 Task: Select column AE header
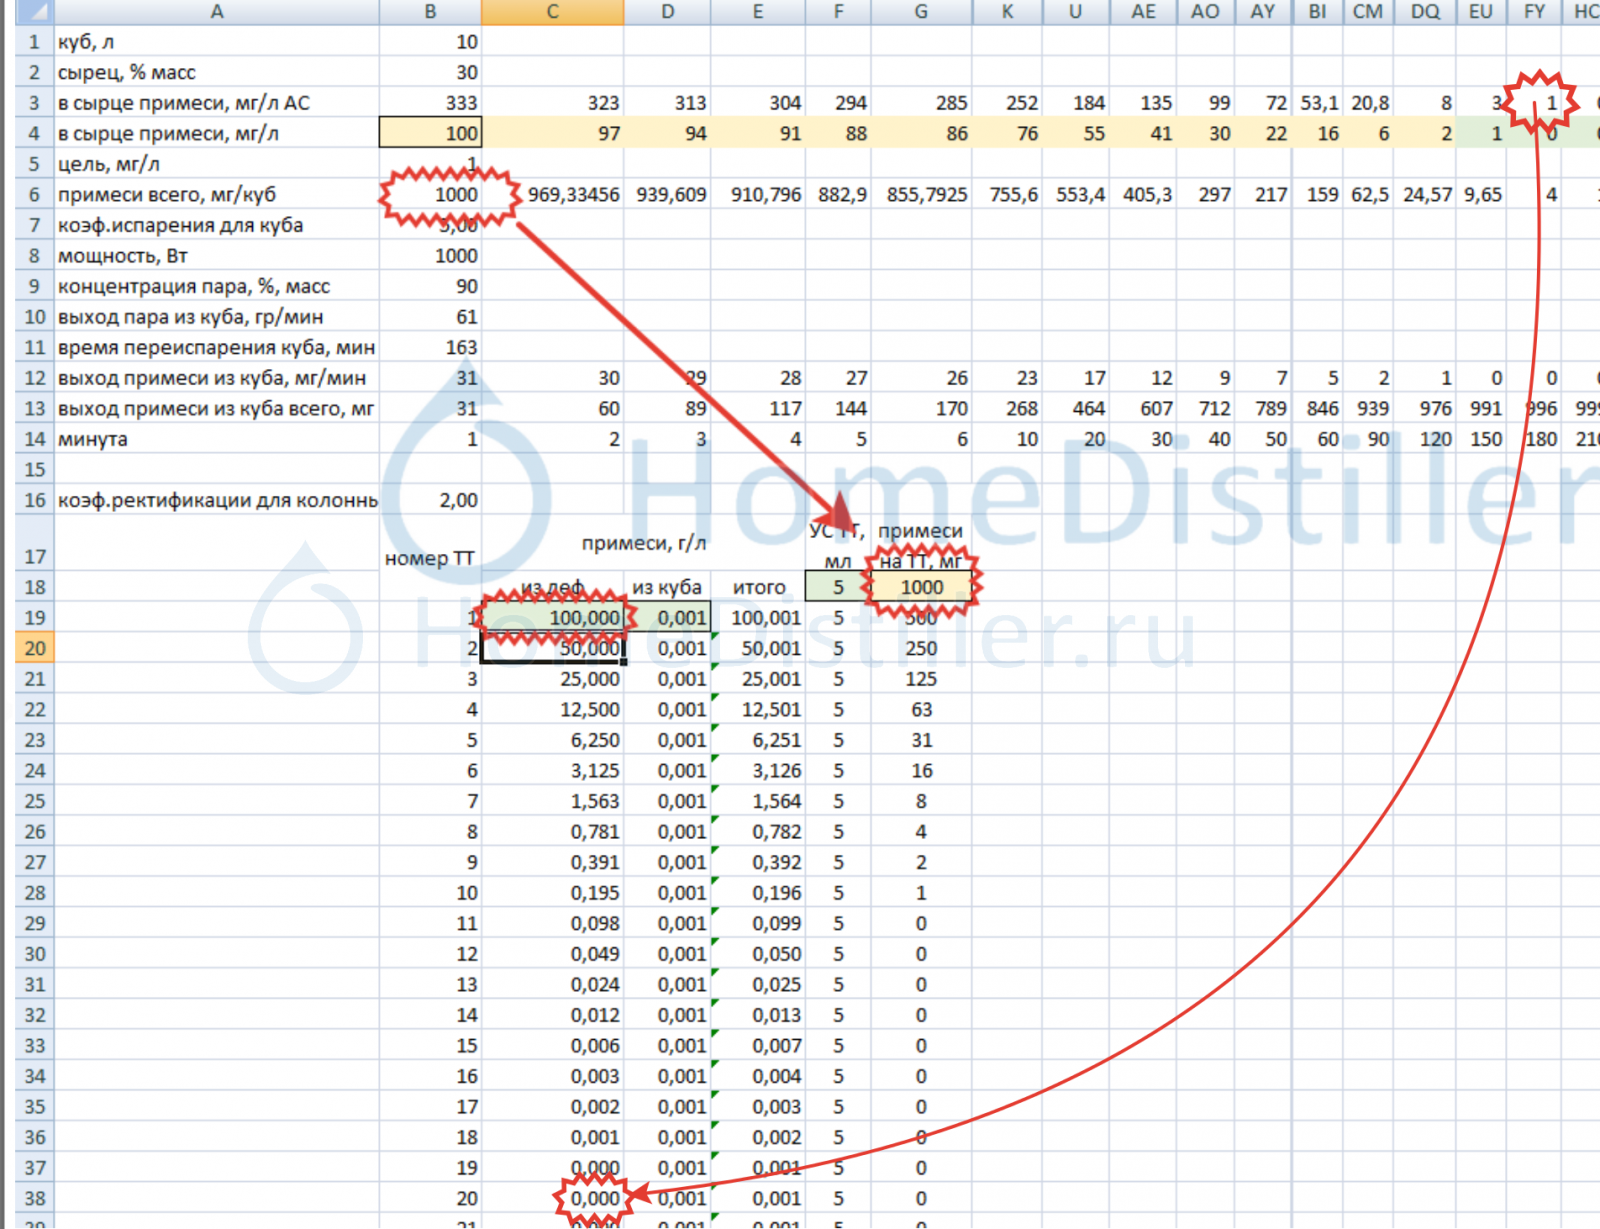click(x=1143, y=12)
